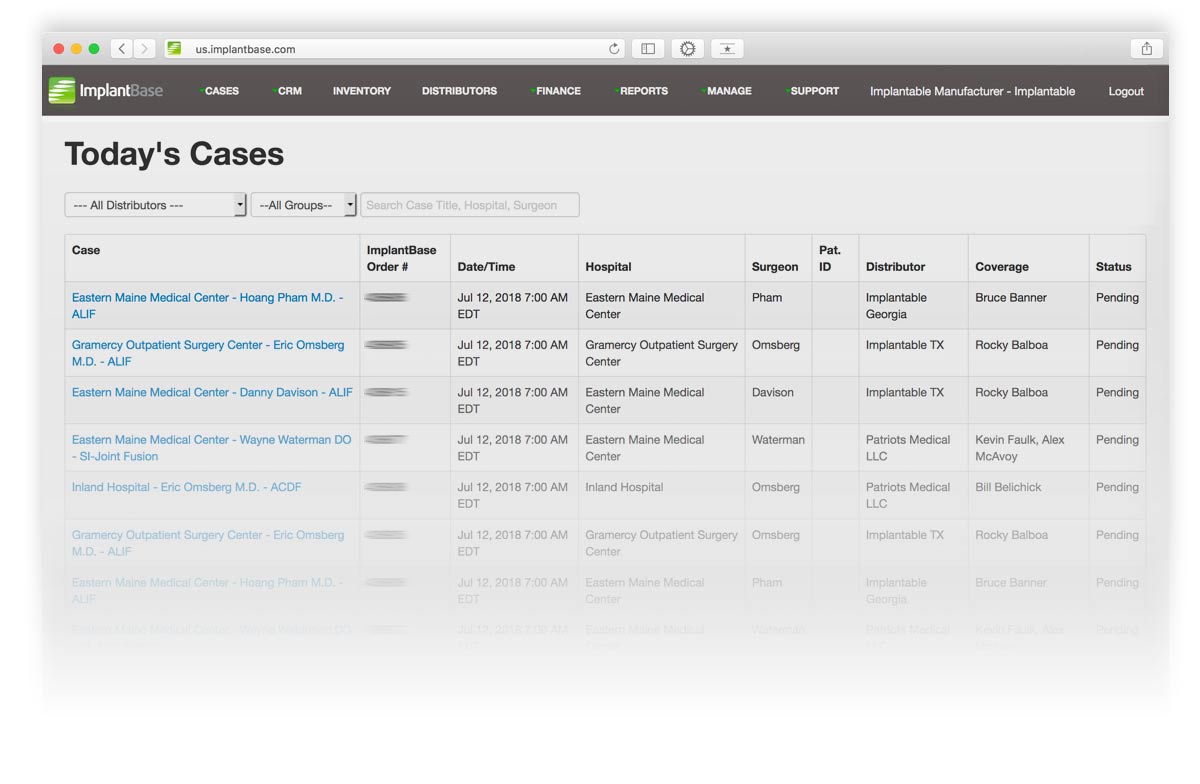This screenshot has height=784, width=1200.
Task: Click the Distributor column header
Action: click(895, 267)
